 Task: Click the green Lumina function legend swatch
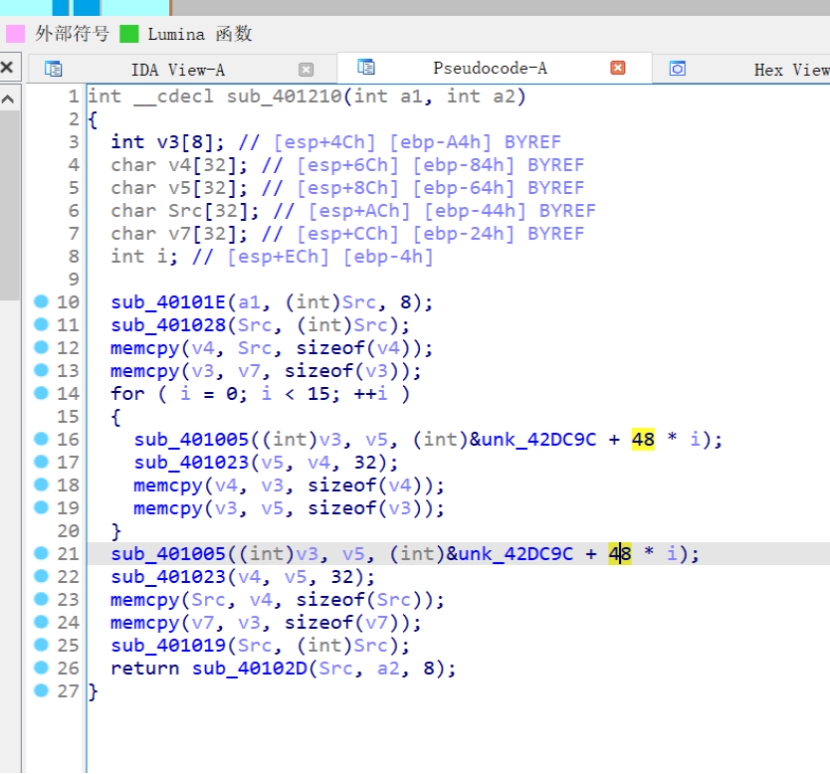click(x=129, y=34)
